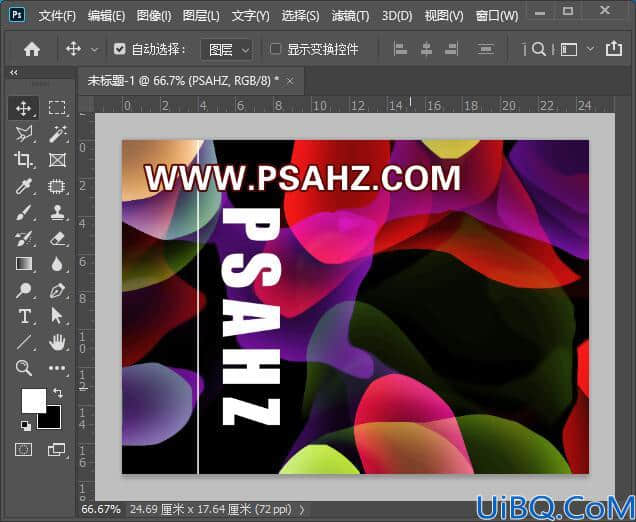Click the WWW.PSAHZ.COM text on canvas

pyautogui.click(x=303, y=178)
